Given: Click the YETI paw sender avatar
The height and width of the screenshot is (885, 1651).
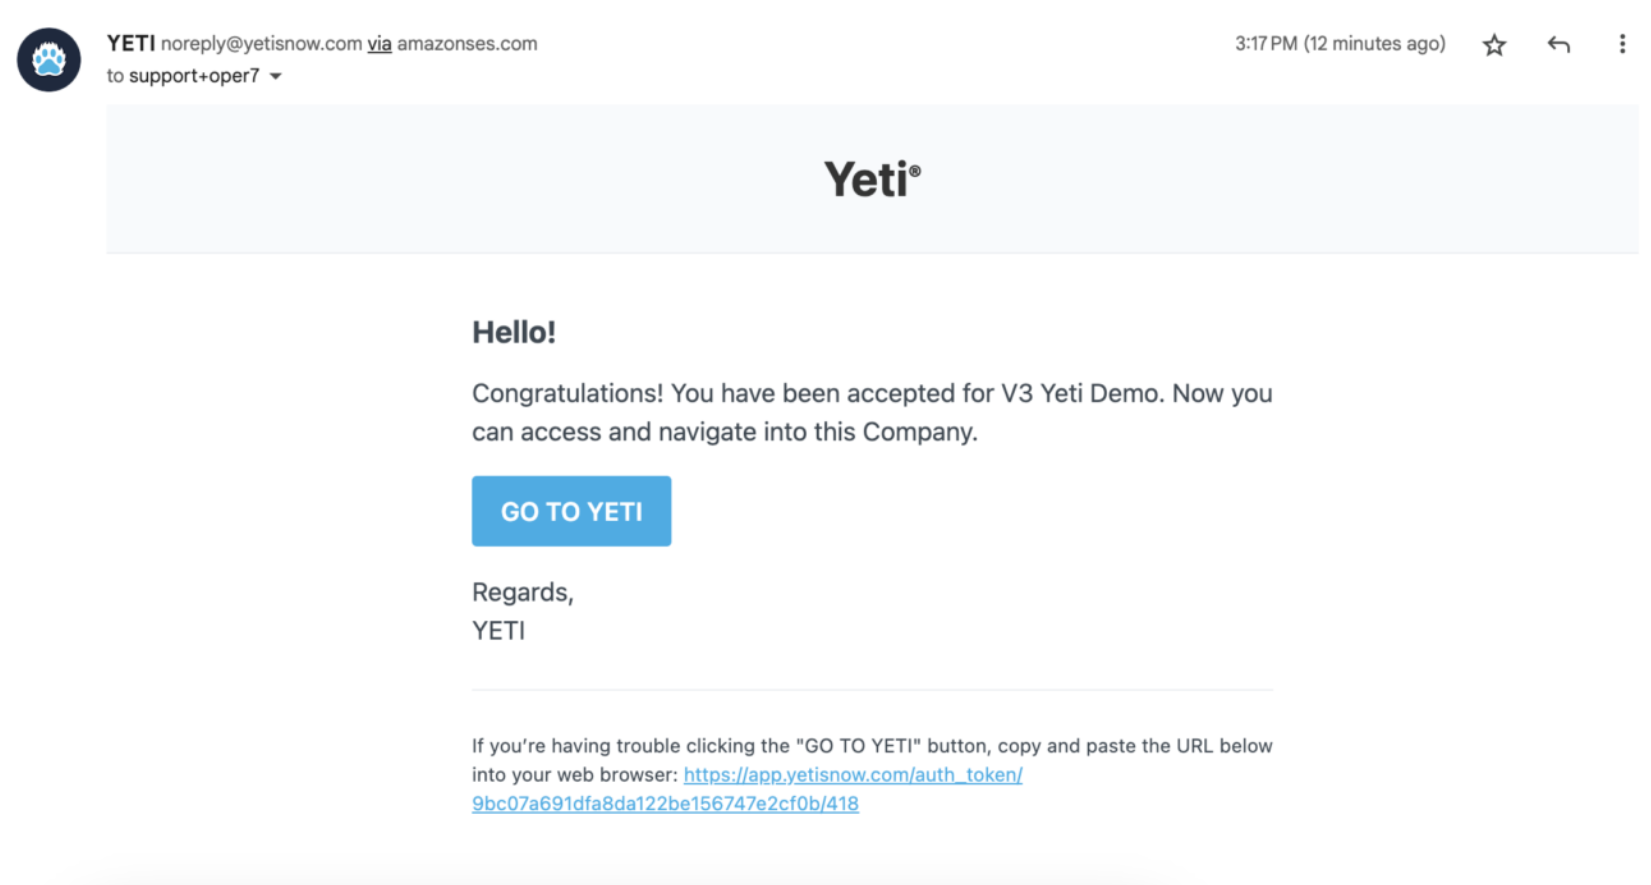Looking at the screenshot, I should point(48,60).
